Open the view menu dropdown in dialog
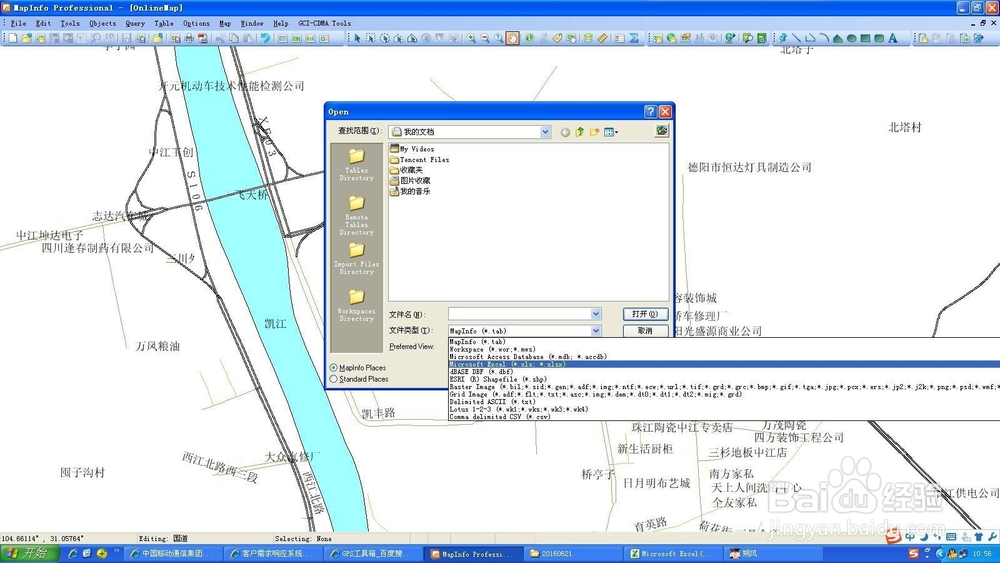 pos(611,132)
